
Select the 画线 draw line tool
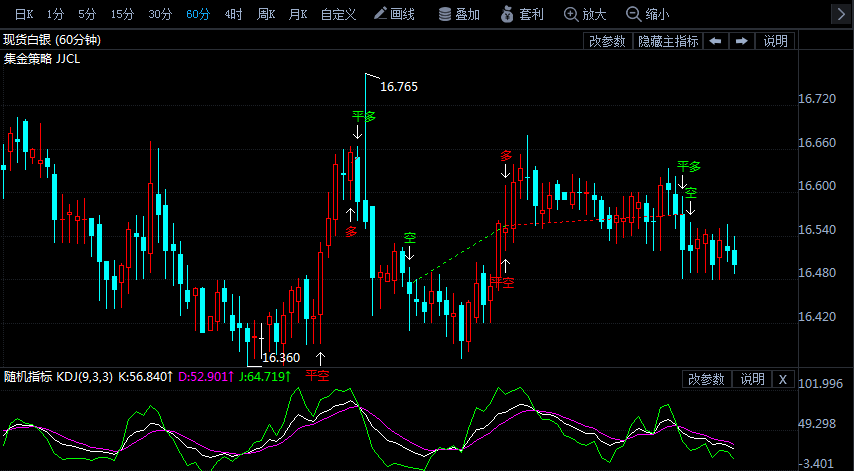pos(393,14)
